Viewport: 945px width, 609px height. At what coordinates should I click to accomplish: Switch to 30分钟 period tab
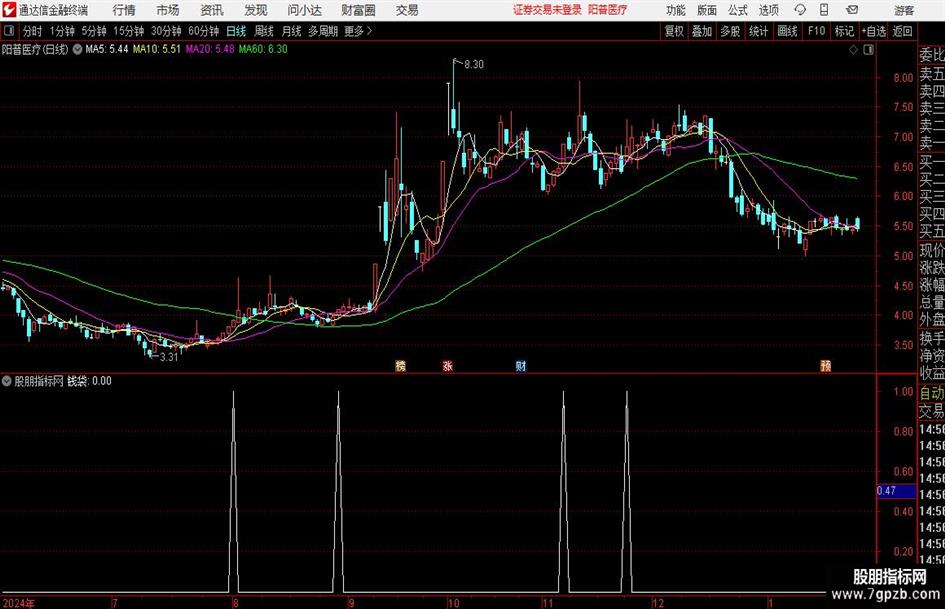pyautogui.click(x=166, y=31)
